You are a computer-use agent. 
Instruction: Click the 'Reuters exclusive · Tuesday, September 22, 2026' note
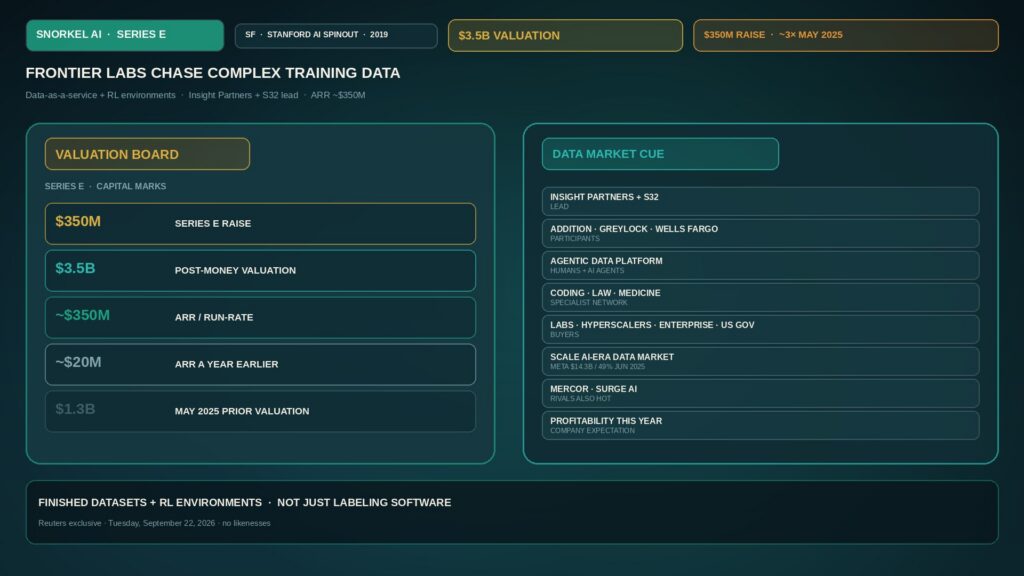[x=127, y=523]
